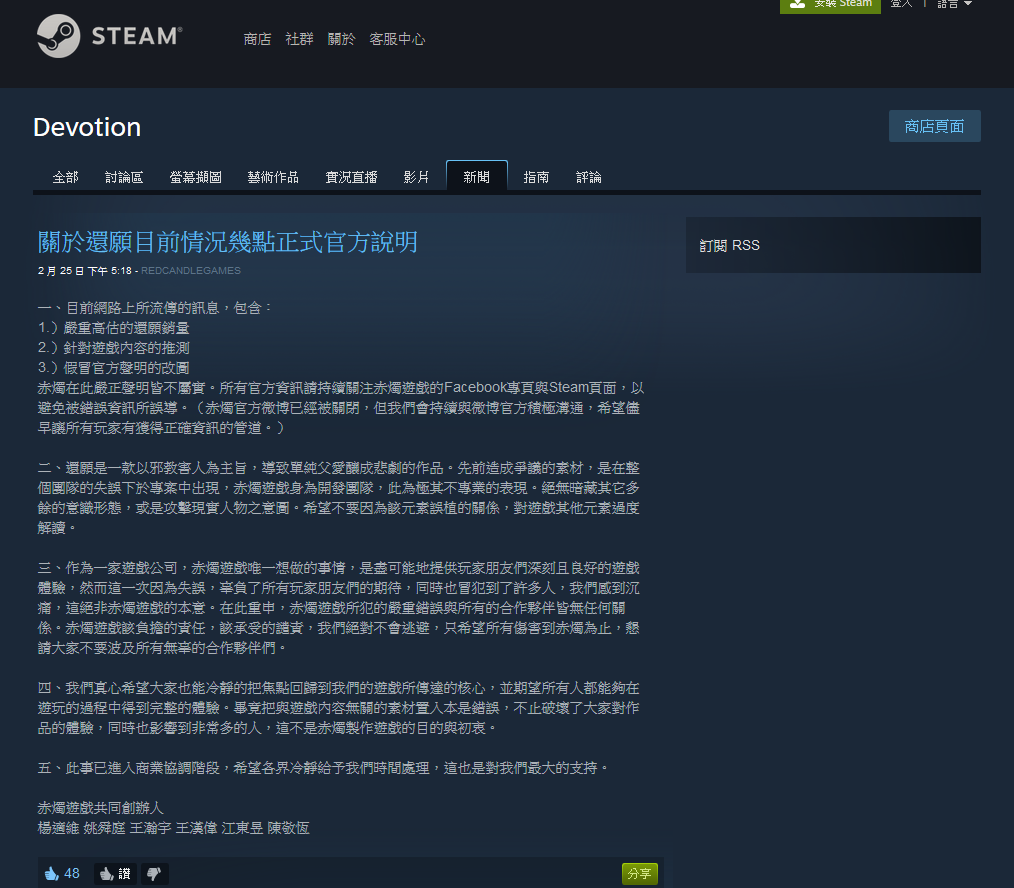Image resolution: width=1014 pixels, height=888 pixels.
Task: Click the 安裝 Steam install button
Action: [830, 5]
